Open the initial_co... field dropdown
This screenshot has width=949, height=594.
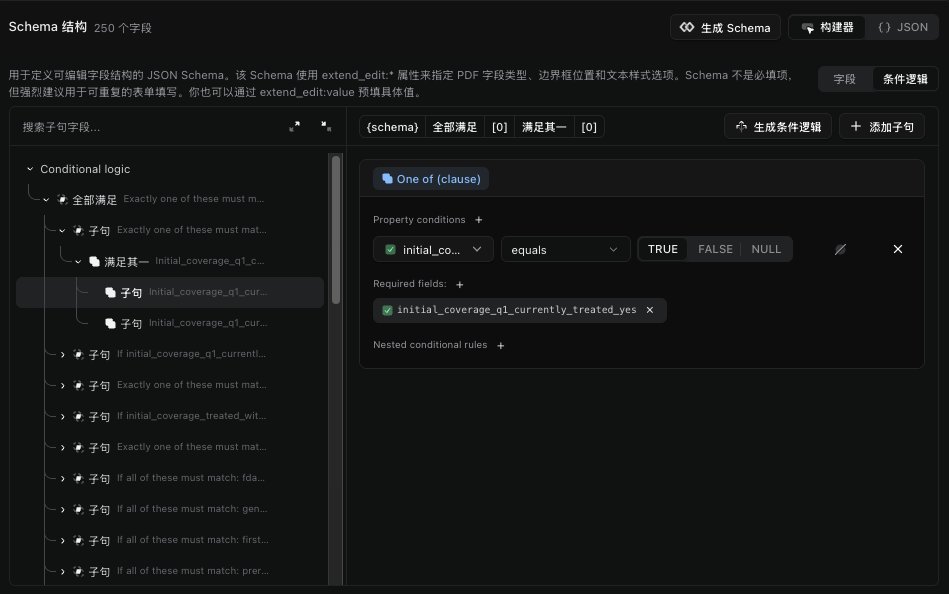pos(433,249)
